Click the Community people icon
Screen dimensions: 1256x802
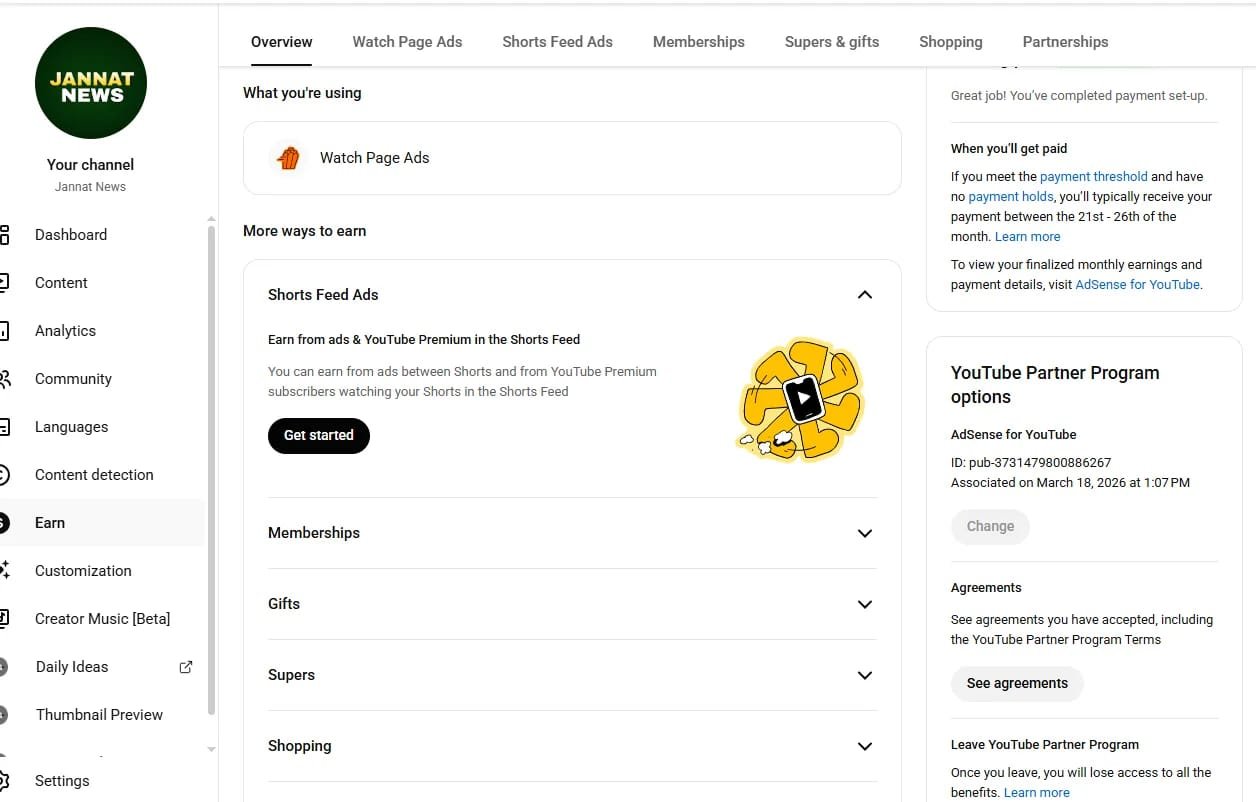(5, 379)
